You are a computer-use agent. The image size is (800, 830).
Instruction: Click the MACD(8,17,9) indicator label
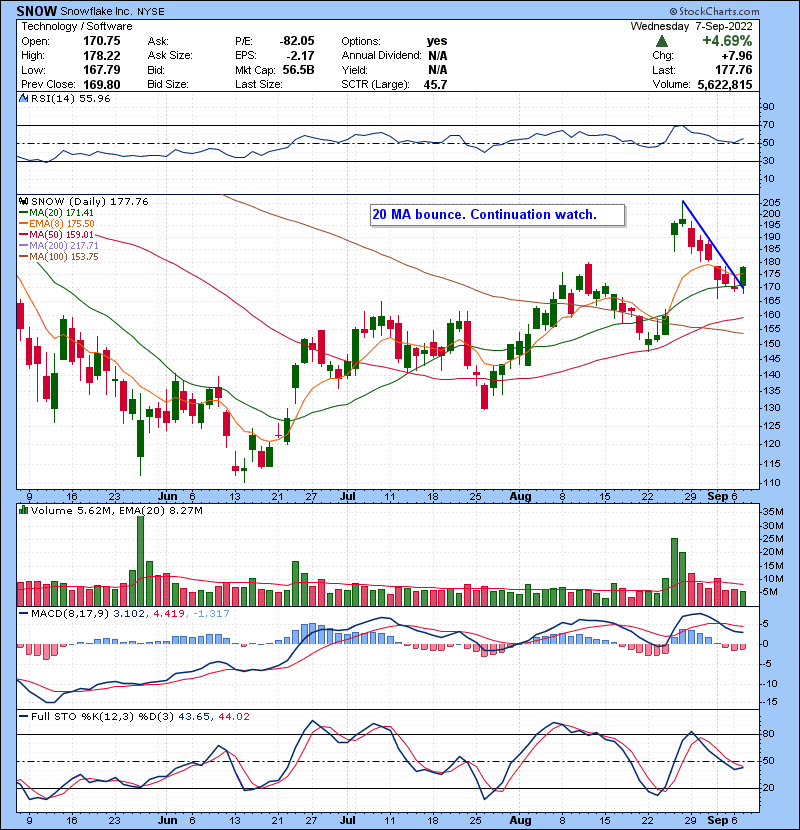coord(70,614)
